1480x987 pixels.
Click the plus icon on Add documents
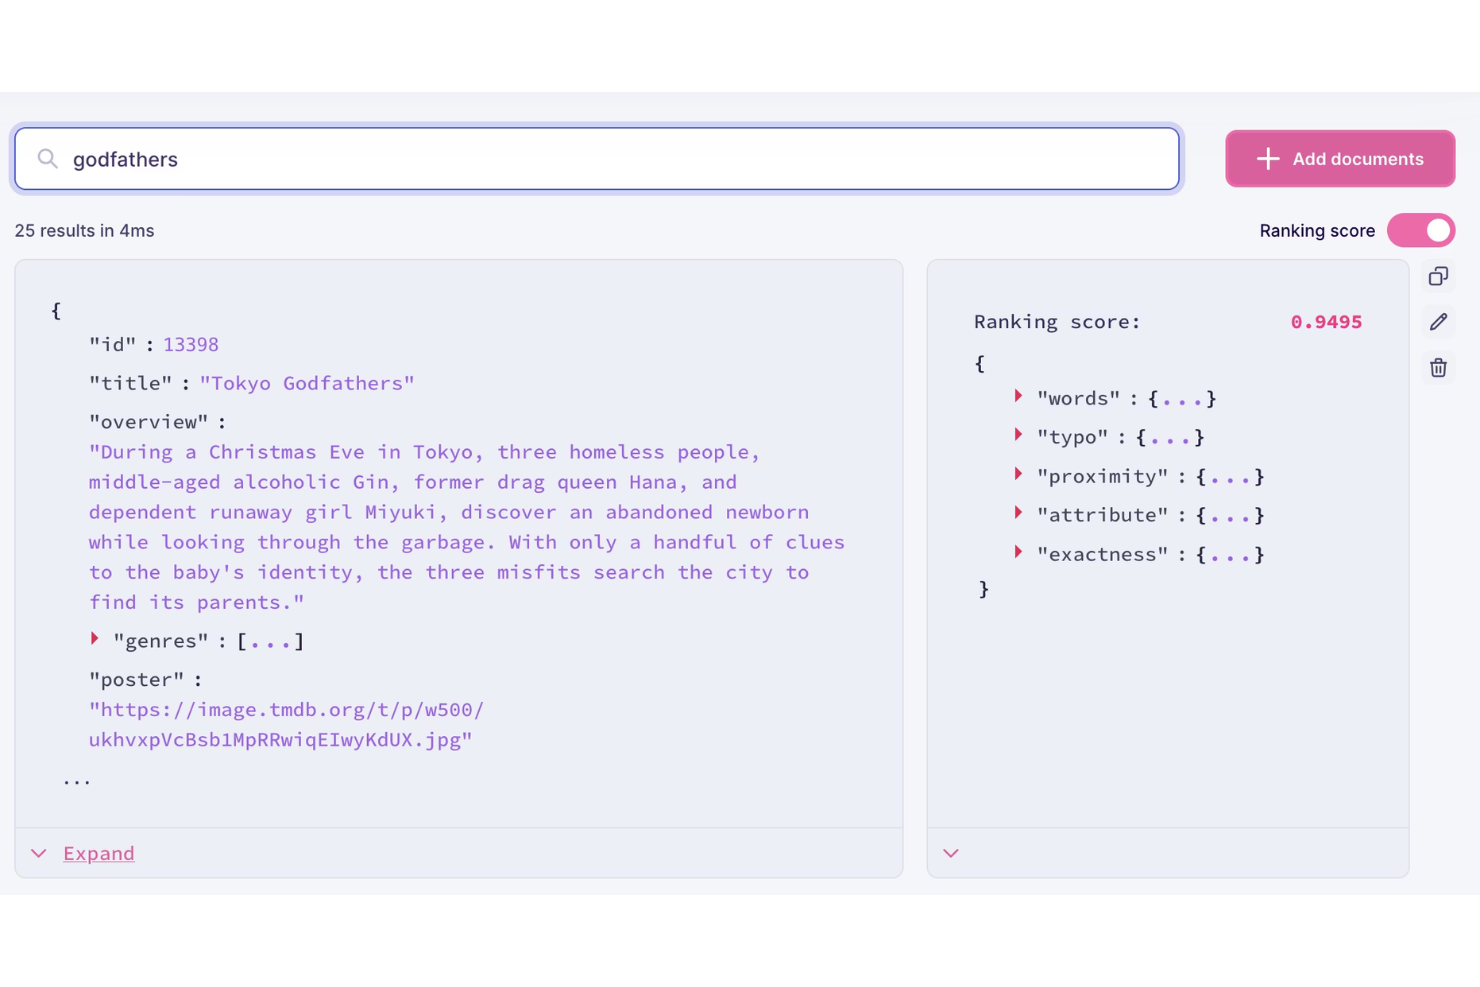pos(1268,158)
